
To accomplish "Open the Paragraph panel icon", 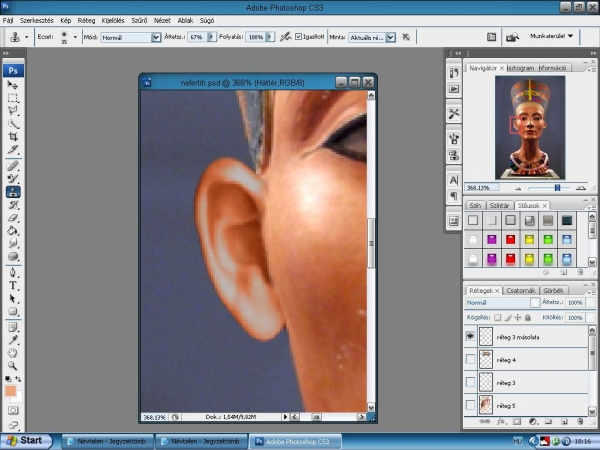I will [453, 196].
